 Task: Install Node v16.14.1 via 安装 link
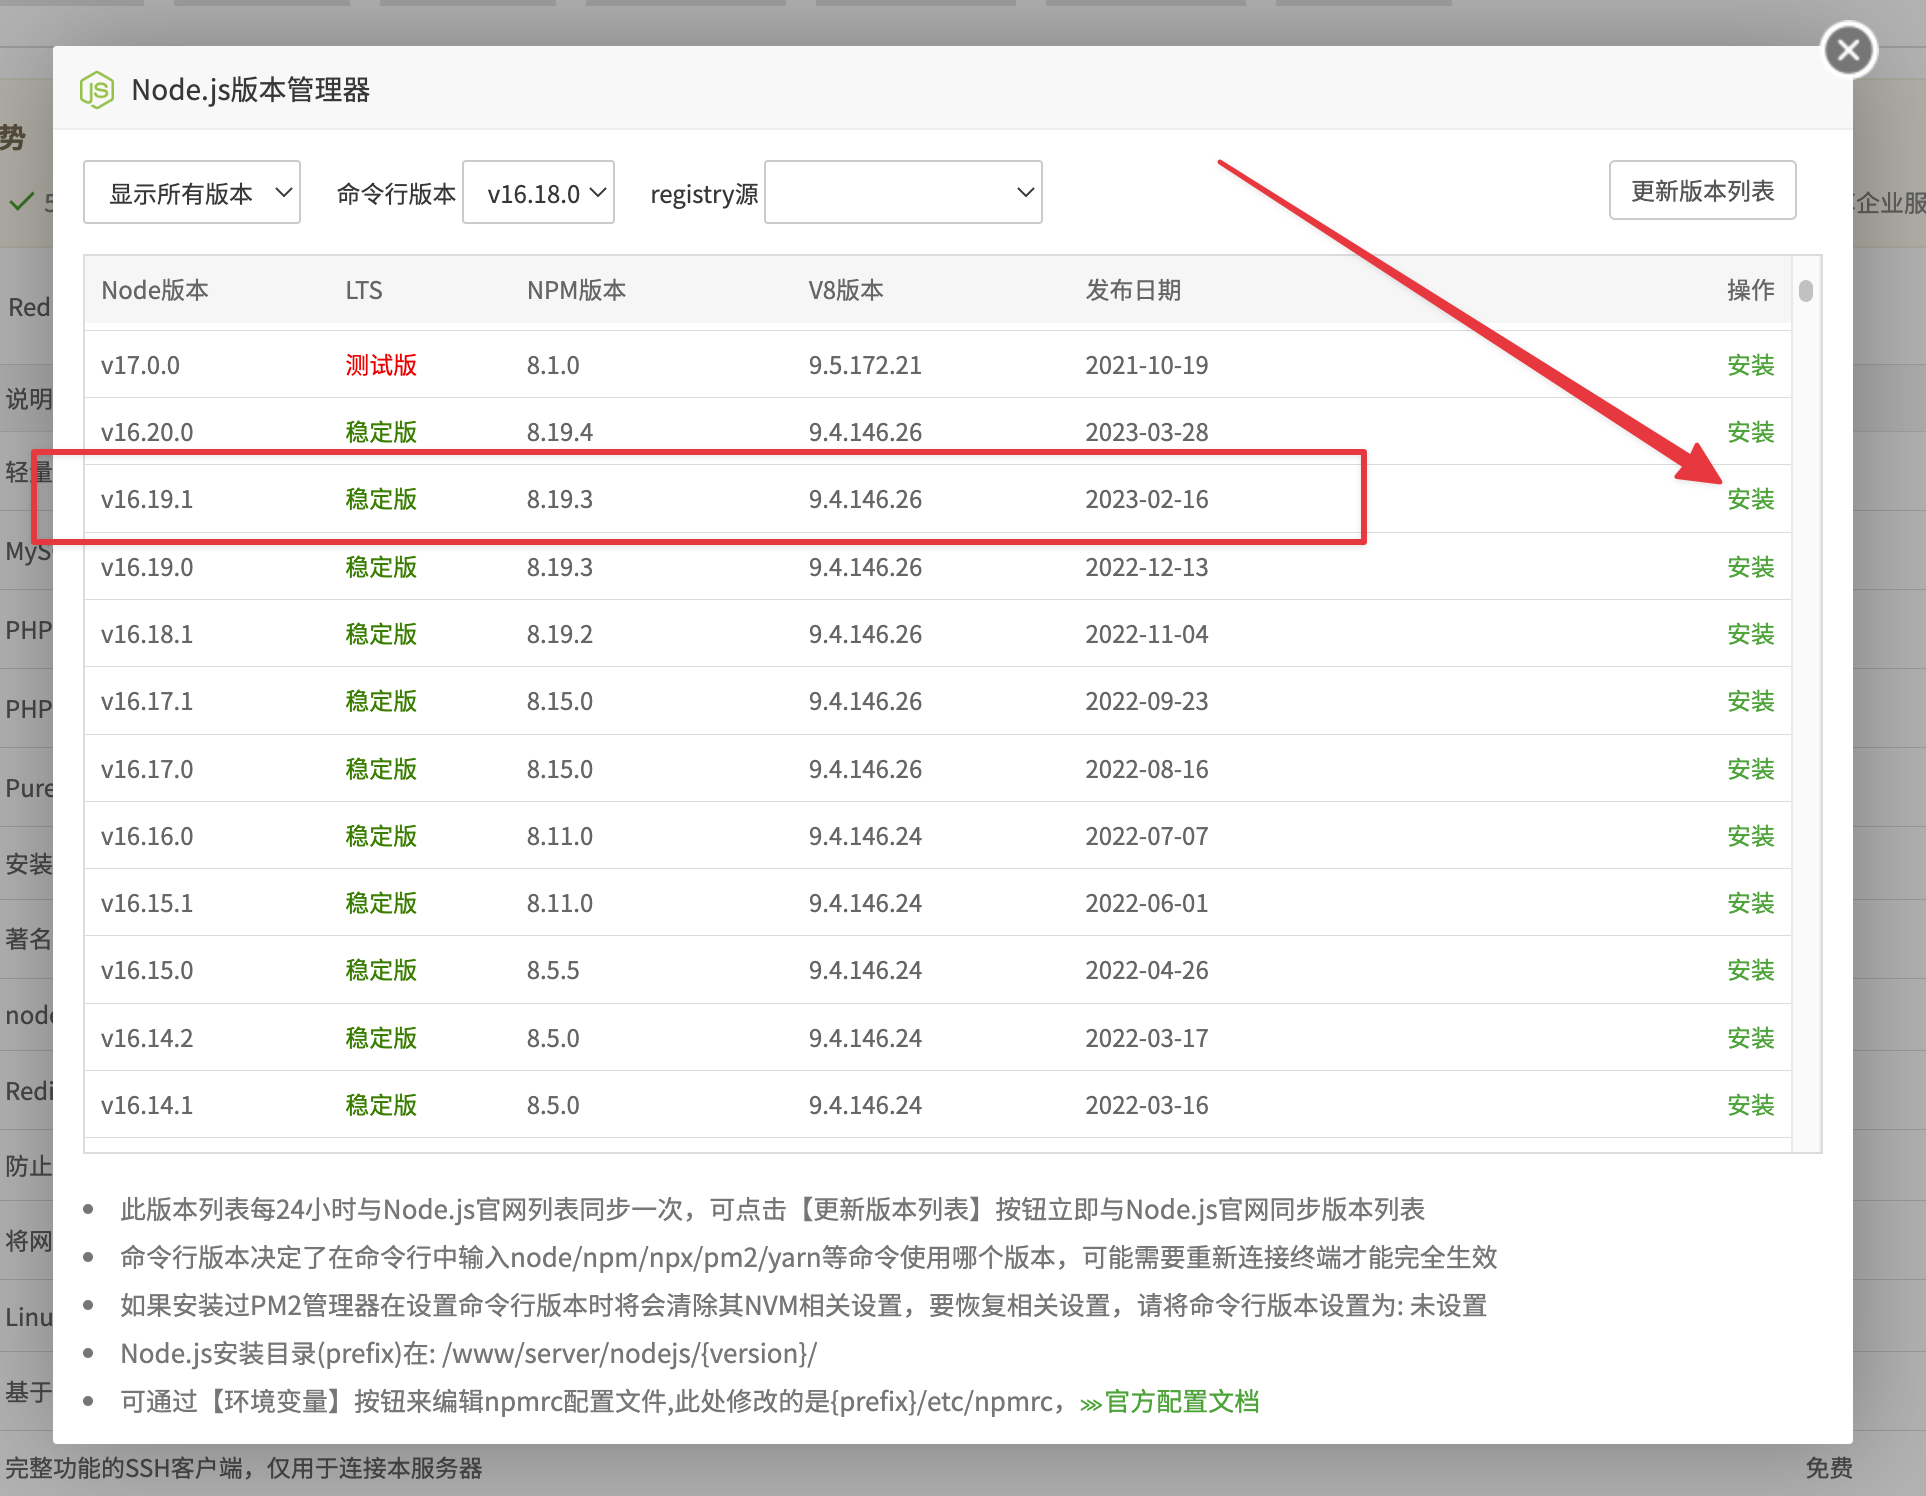[1750, 1105]
